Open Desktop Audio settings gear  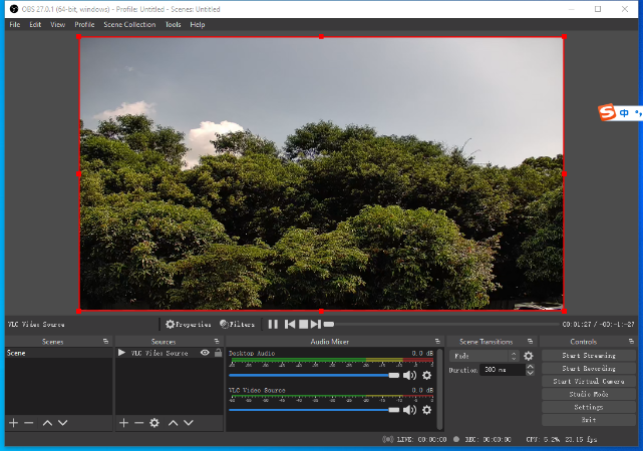[x=426, y=375]
